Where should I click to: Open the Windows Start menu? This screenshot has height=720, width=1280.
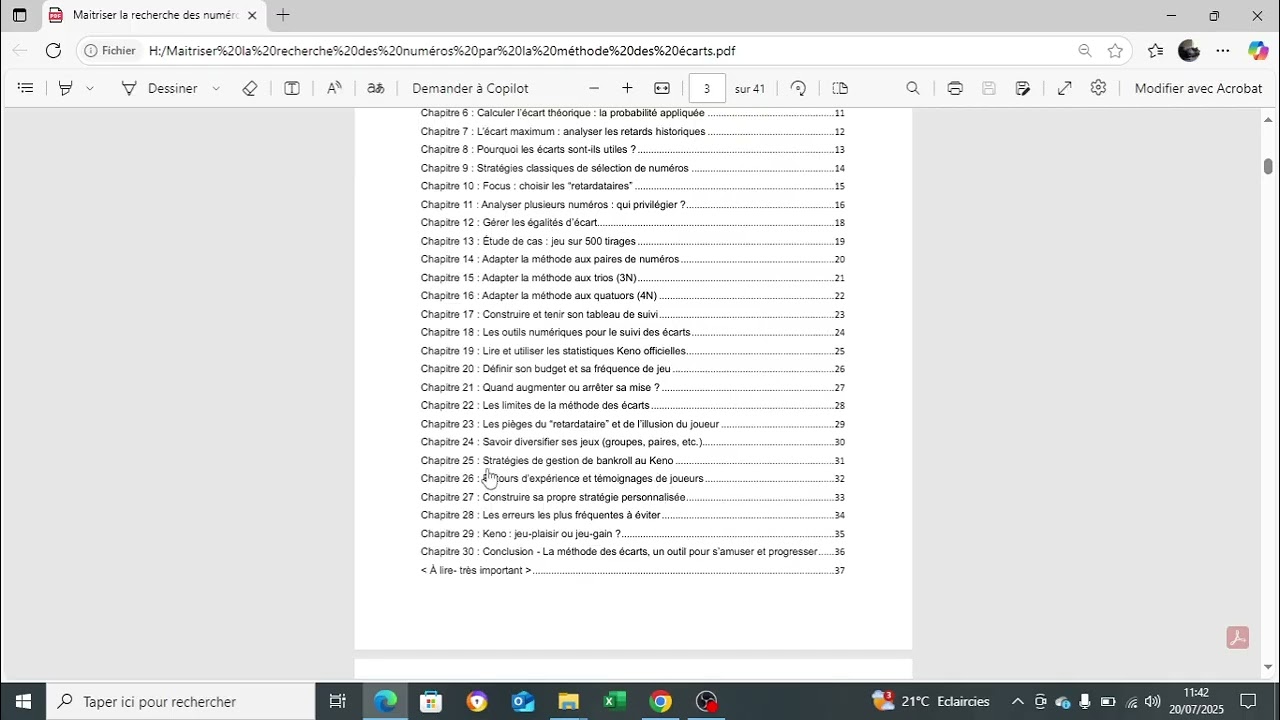click(23, 701)
